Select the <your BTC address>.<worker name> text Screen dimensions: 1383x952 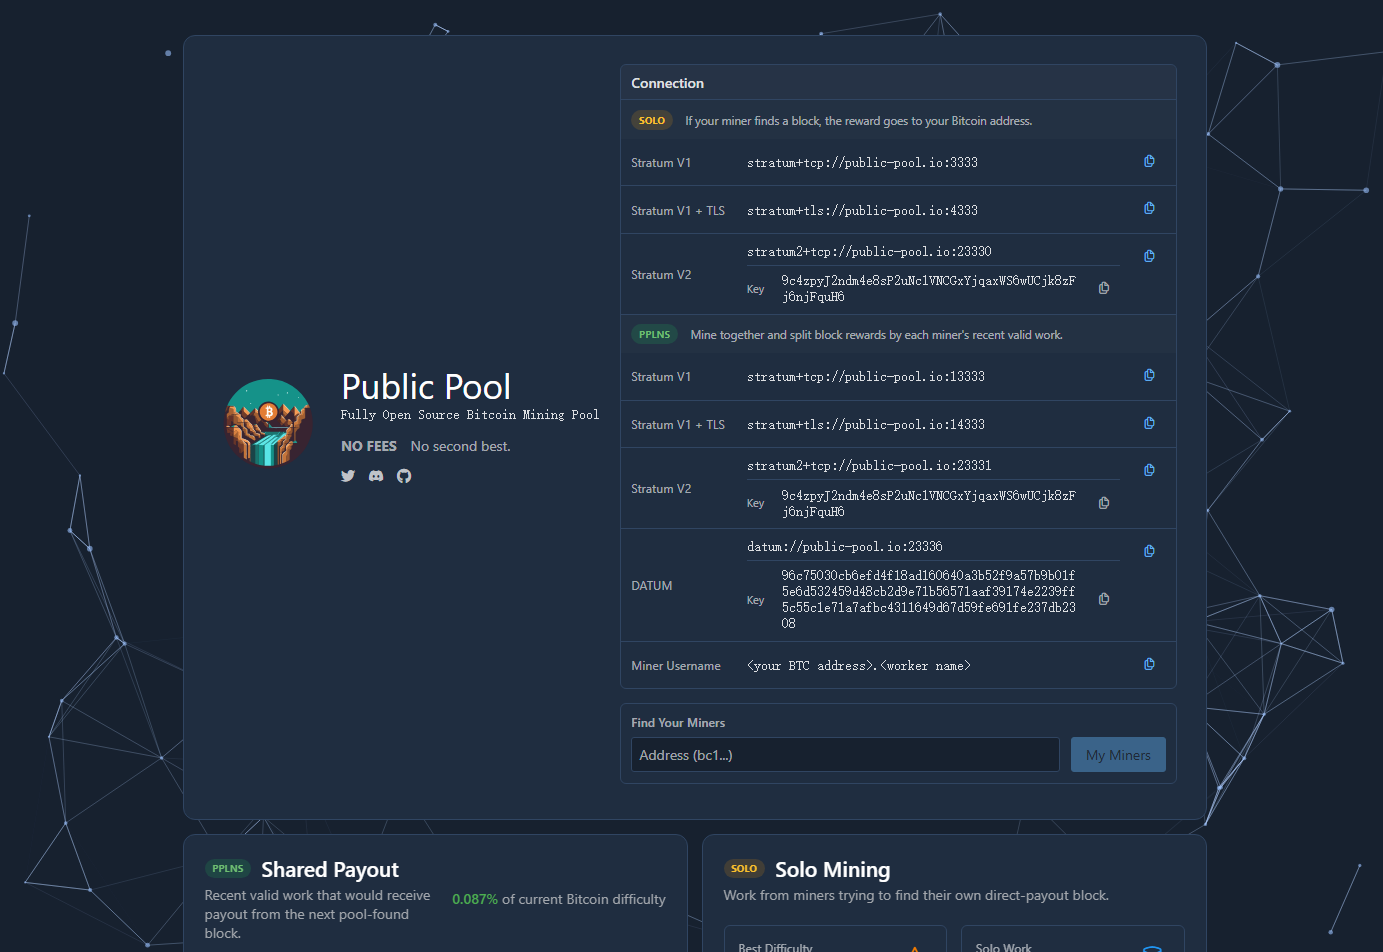pyautogui.click(x=859, y=665)
